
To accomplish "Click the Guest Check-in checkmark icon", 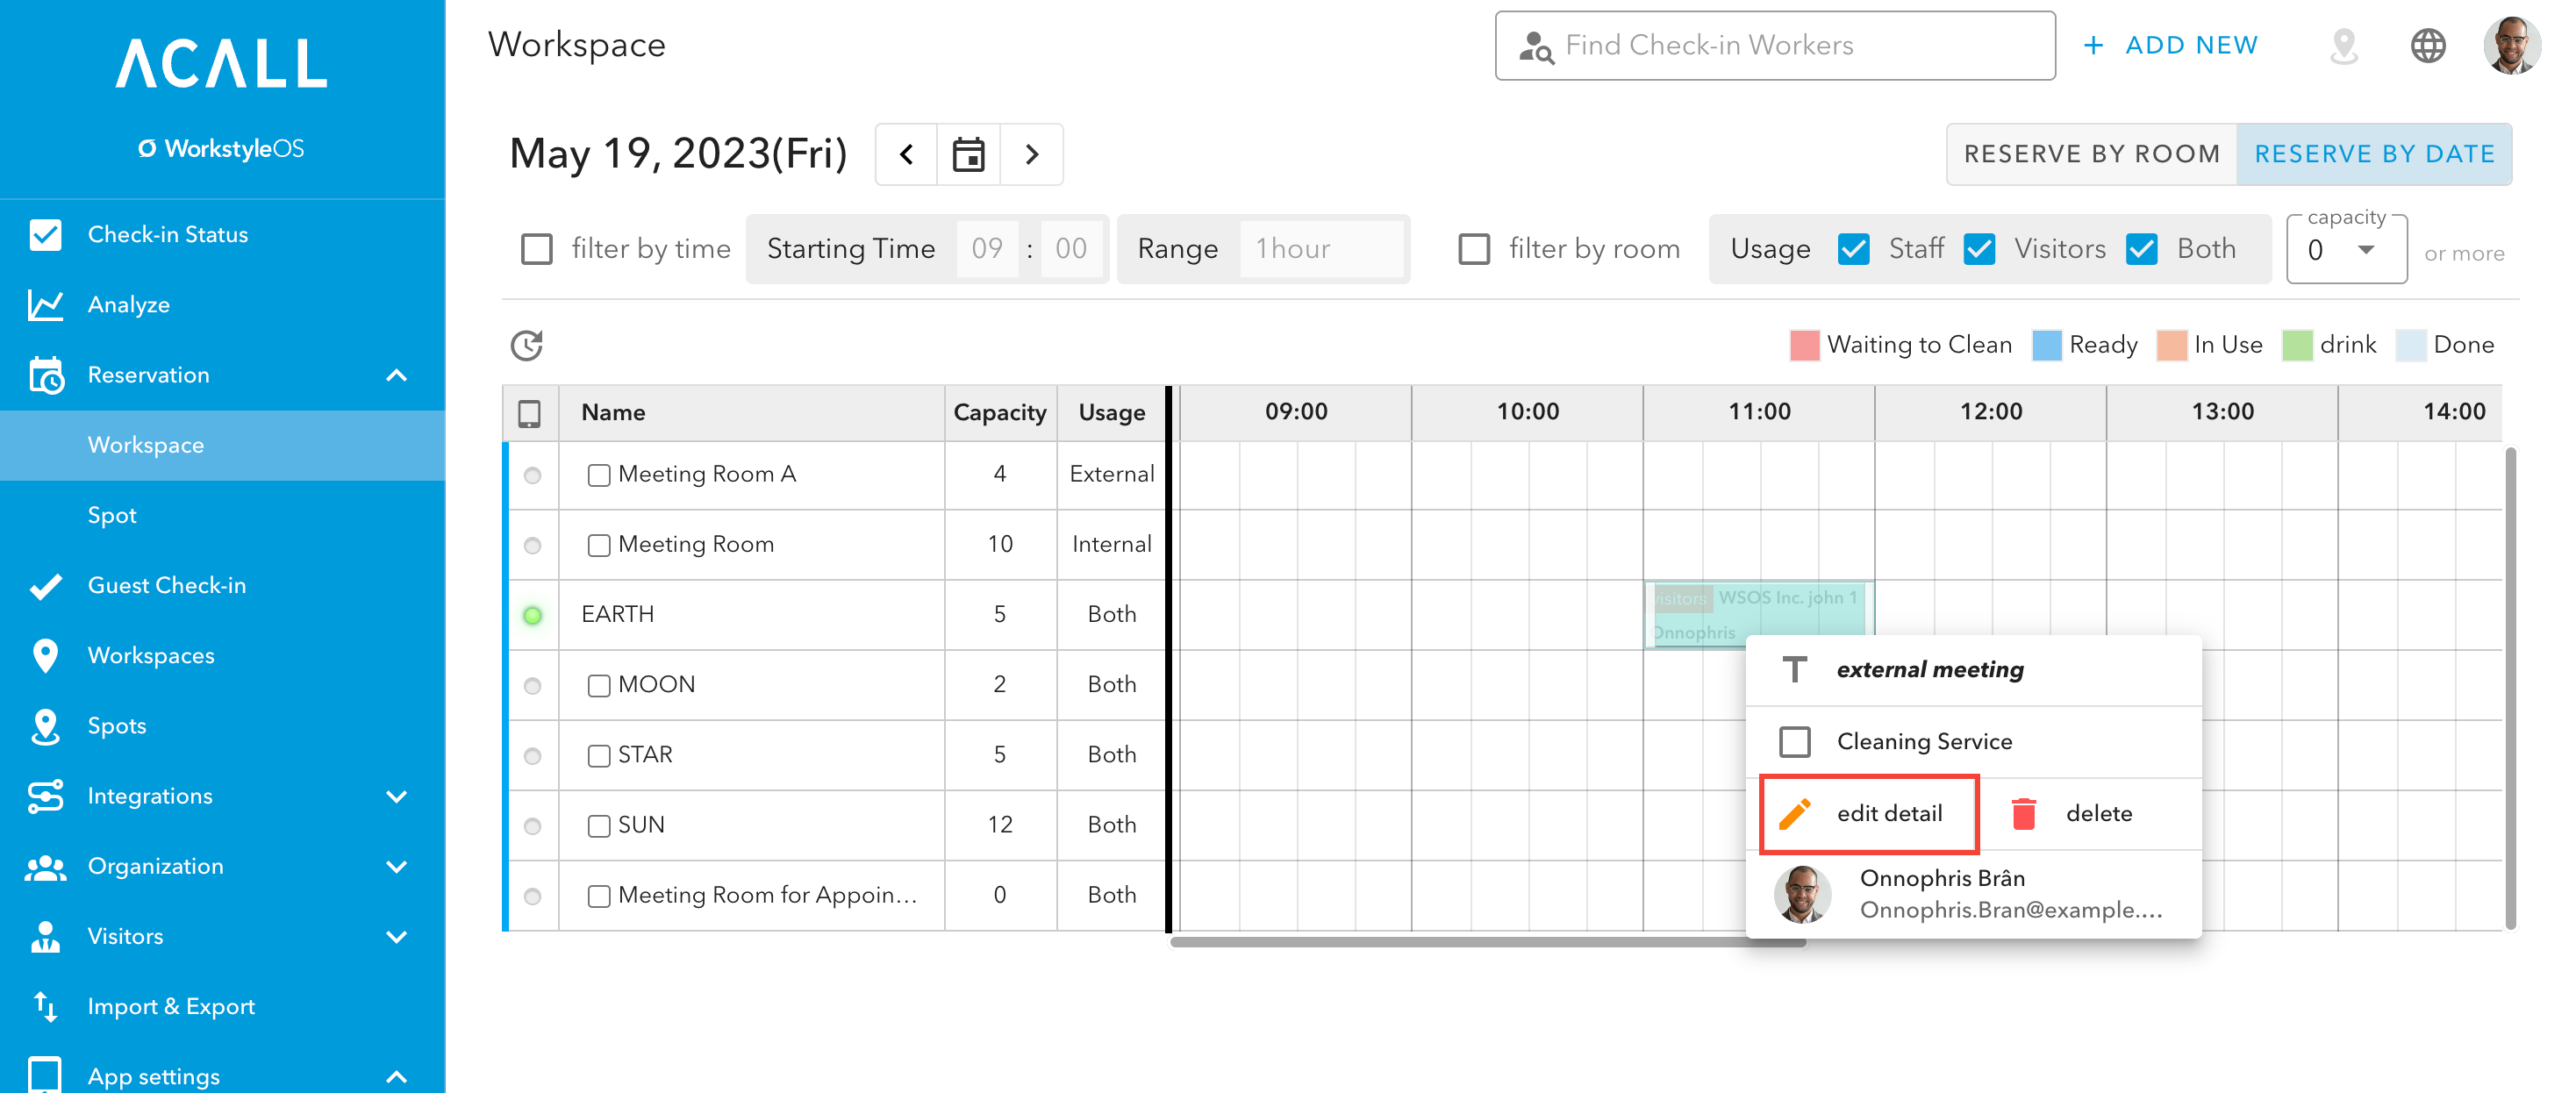I will [45, 586].
